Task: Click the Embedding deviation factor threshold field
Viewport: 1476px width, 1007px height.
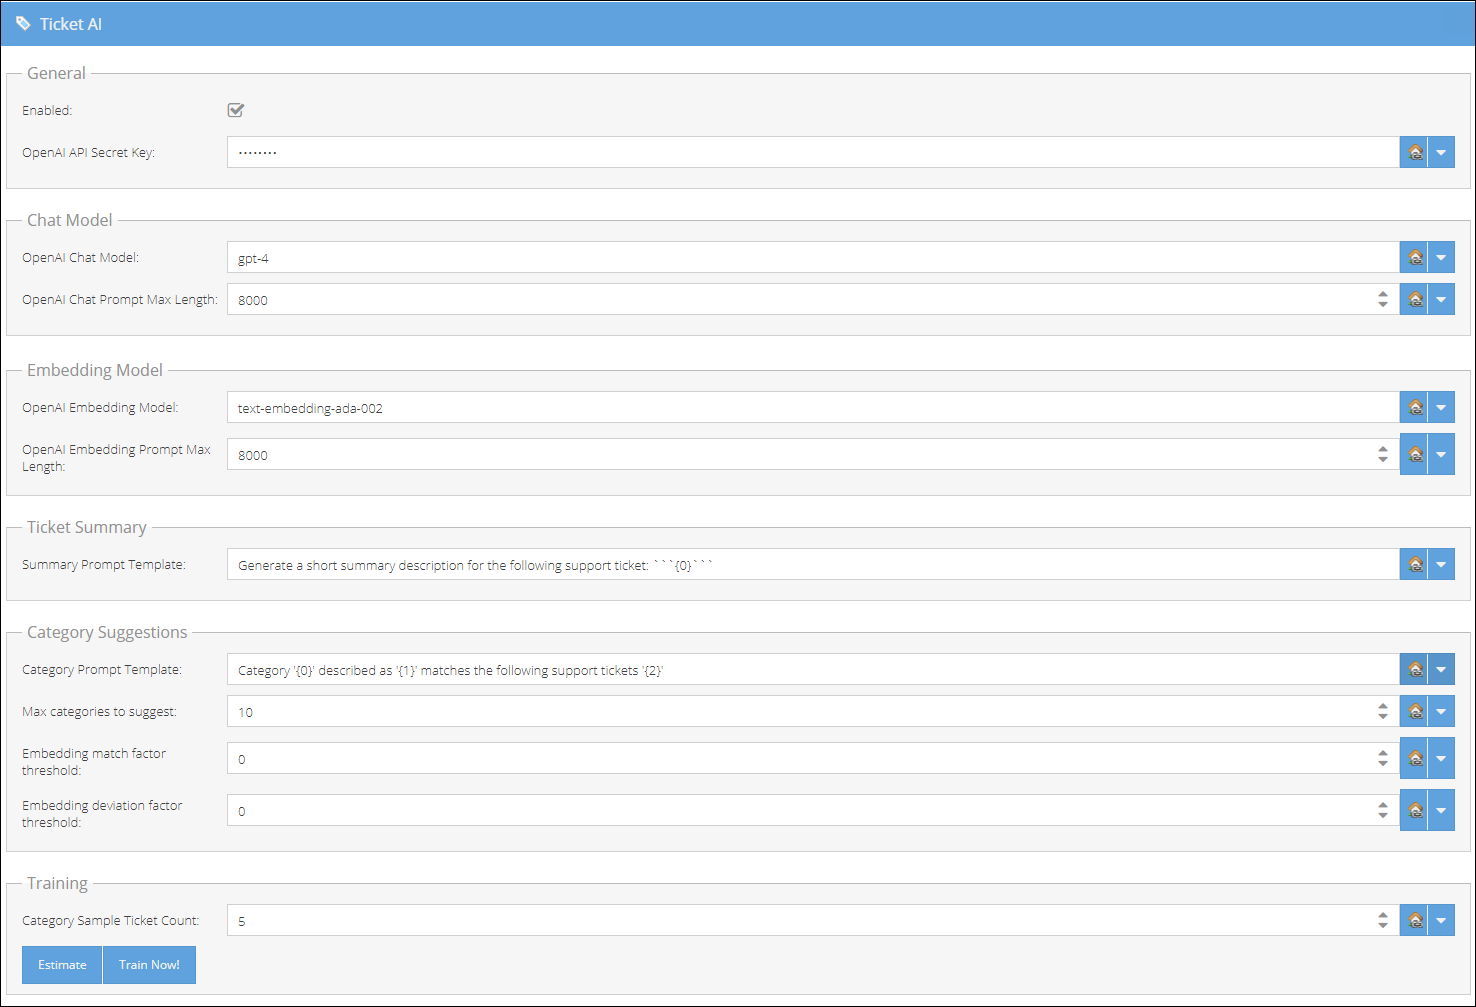Action: (813, 810)
